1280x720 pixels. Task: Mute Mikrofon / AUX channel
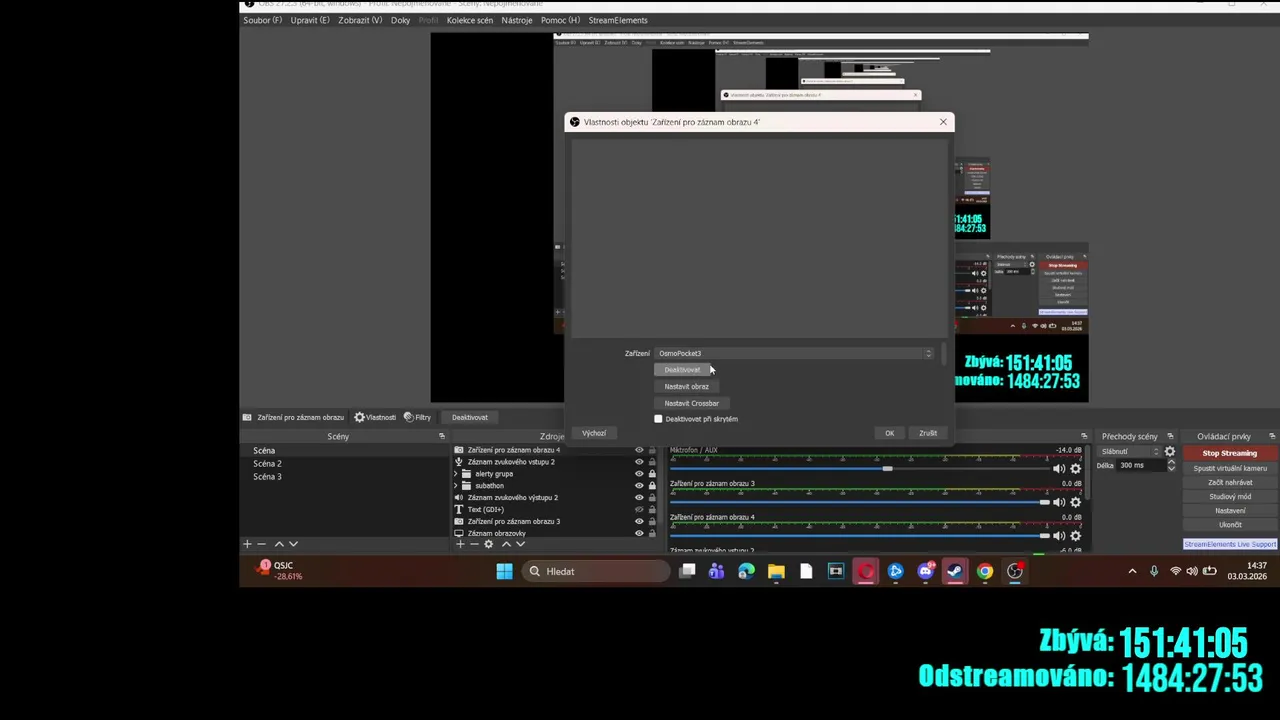[x=1059, y=469]
